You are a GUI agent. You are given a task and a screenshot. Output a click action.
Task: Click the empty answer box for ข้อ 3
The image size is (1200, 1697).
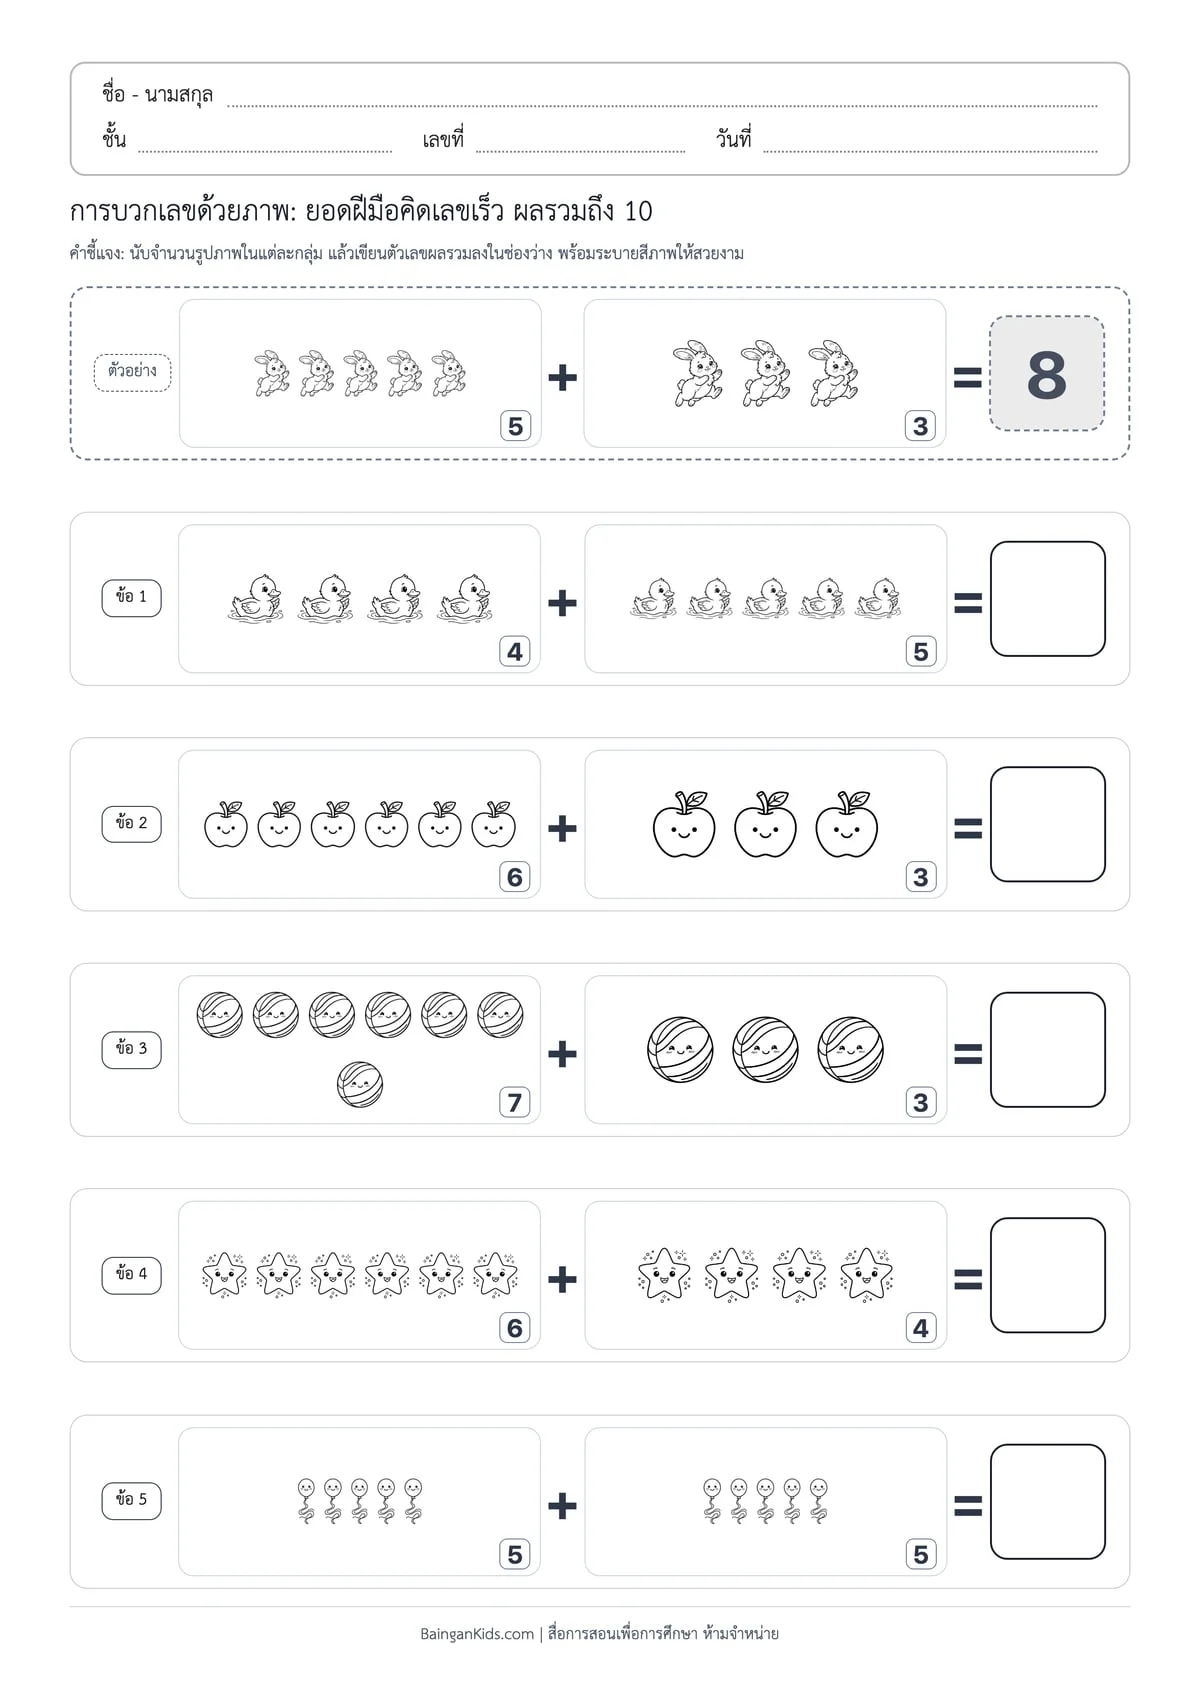pos(1047,1050)
